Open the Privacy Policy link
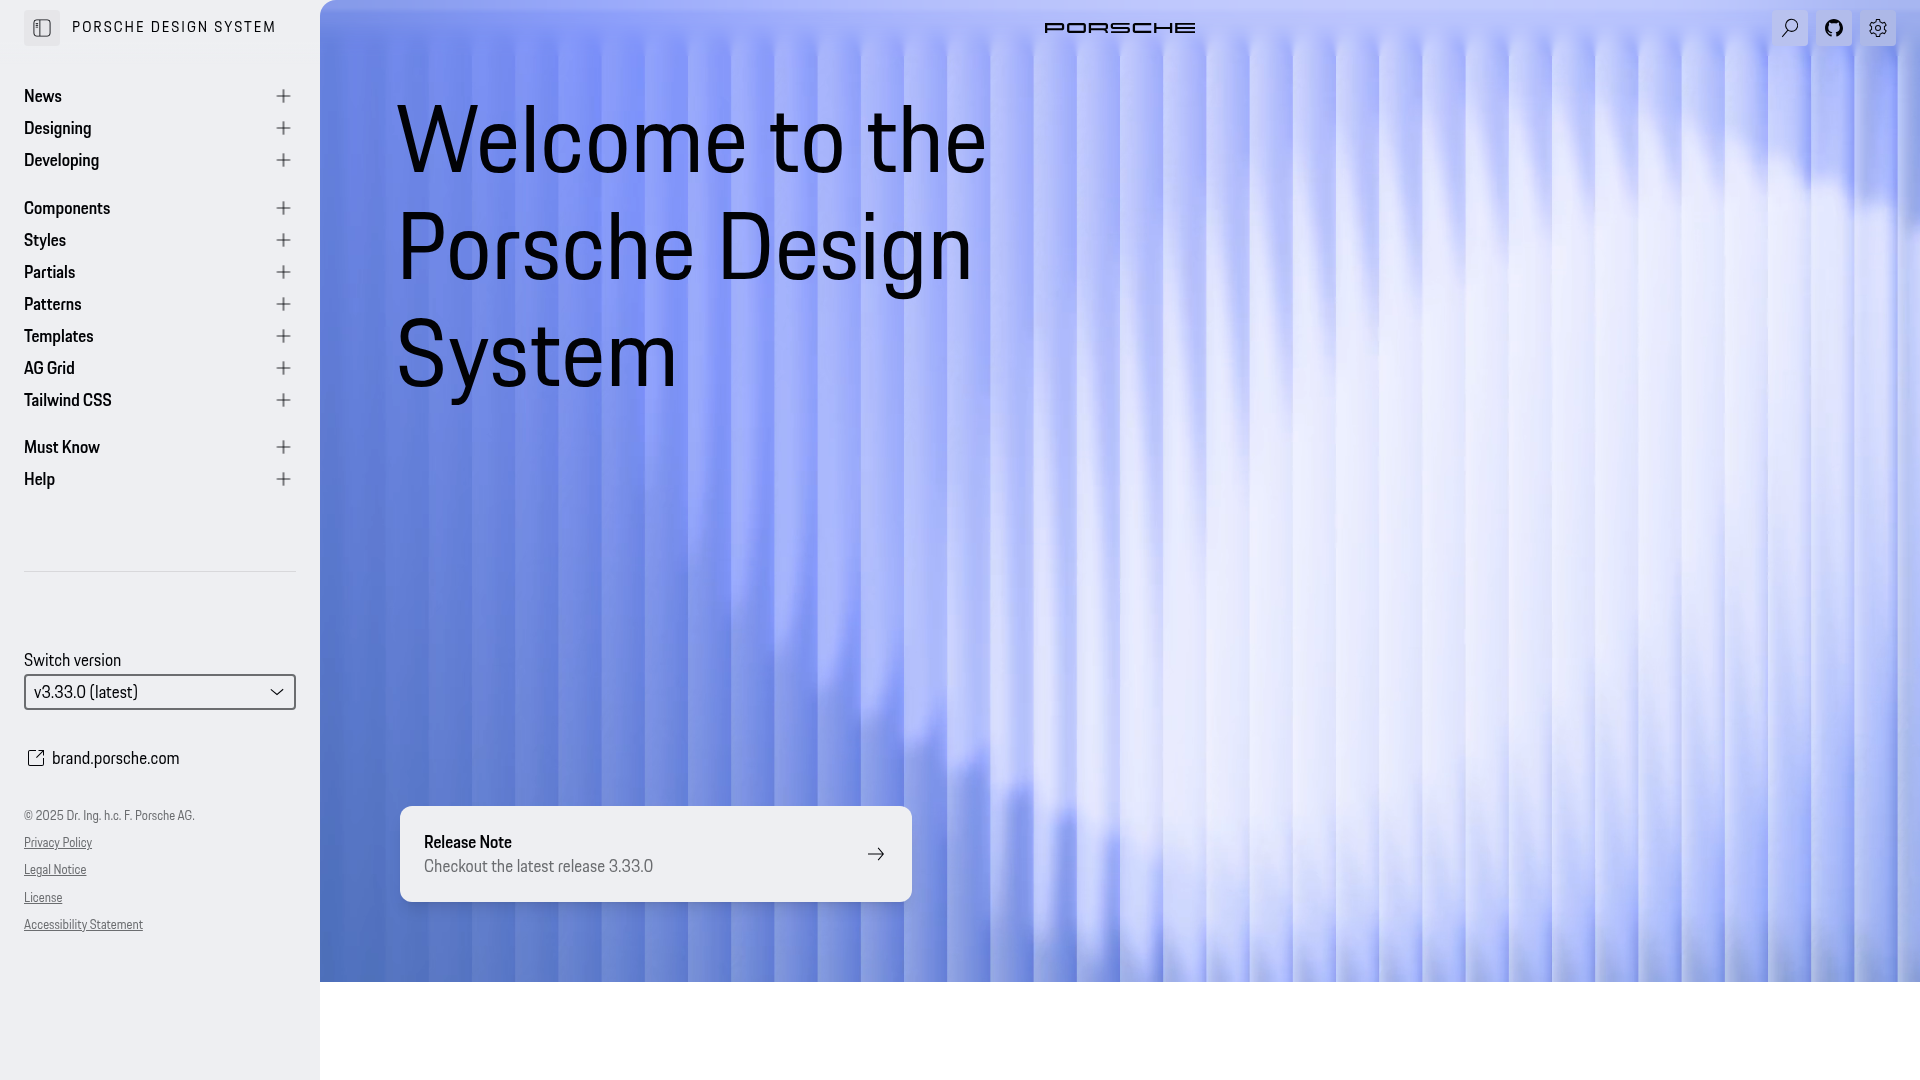This screenshot has height=1080, width=1920. [x=58, y=843]
